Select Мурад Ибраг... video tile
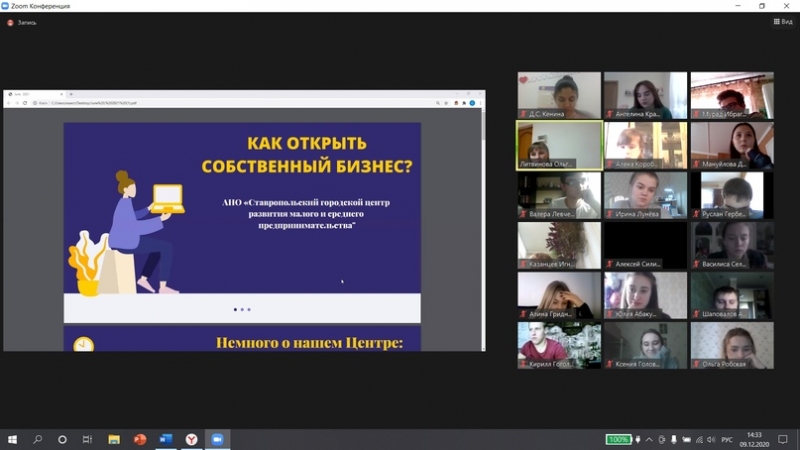Screen dimensions: 800x450 point(732,95)
